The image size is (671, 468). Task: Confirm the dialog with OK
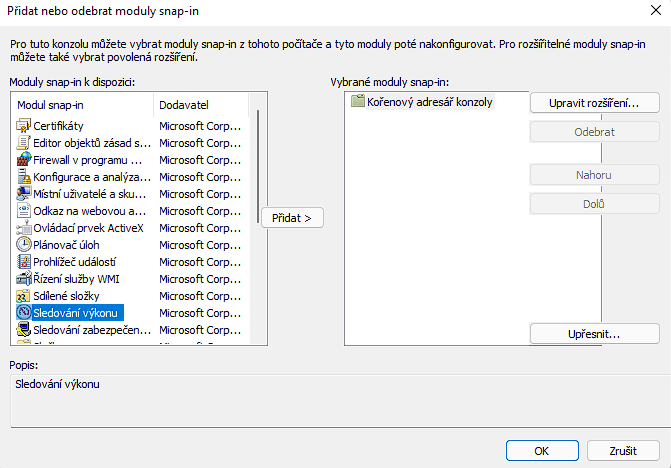[542, 450]
